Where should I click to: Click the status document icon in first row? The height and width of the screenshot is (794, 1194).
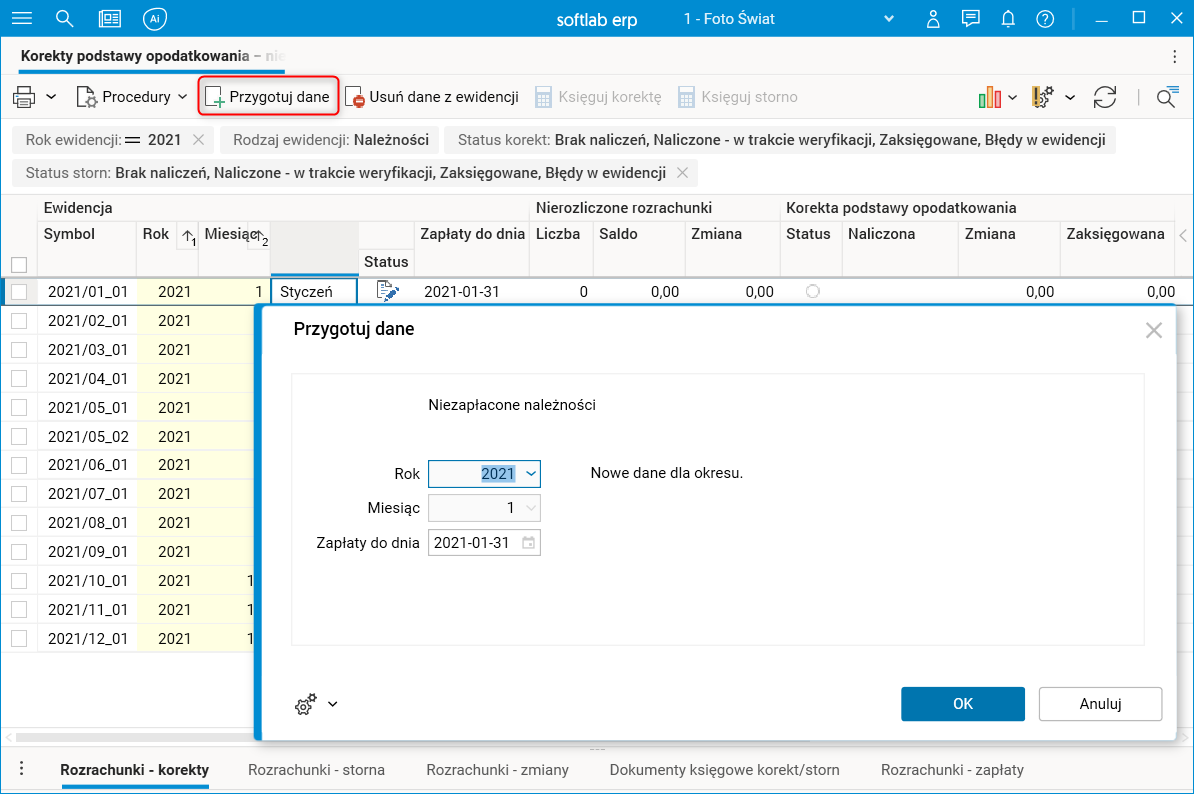(387, 292)
